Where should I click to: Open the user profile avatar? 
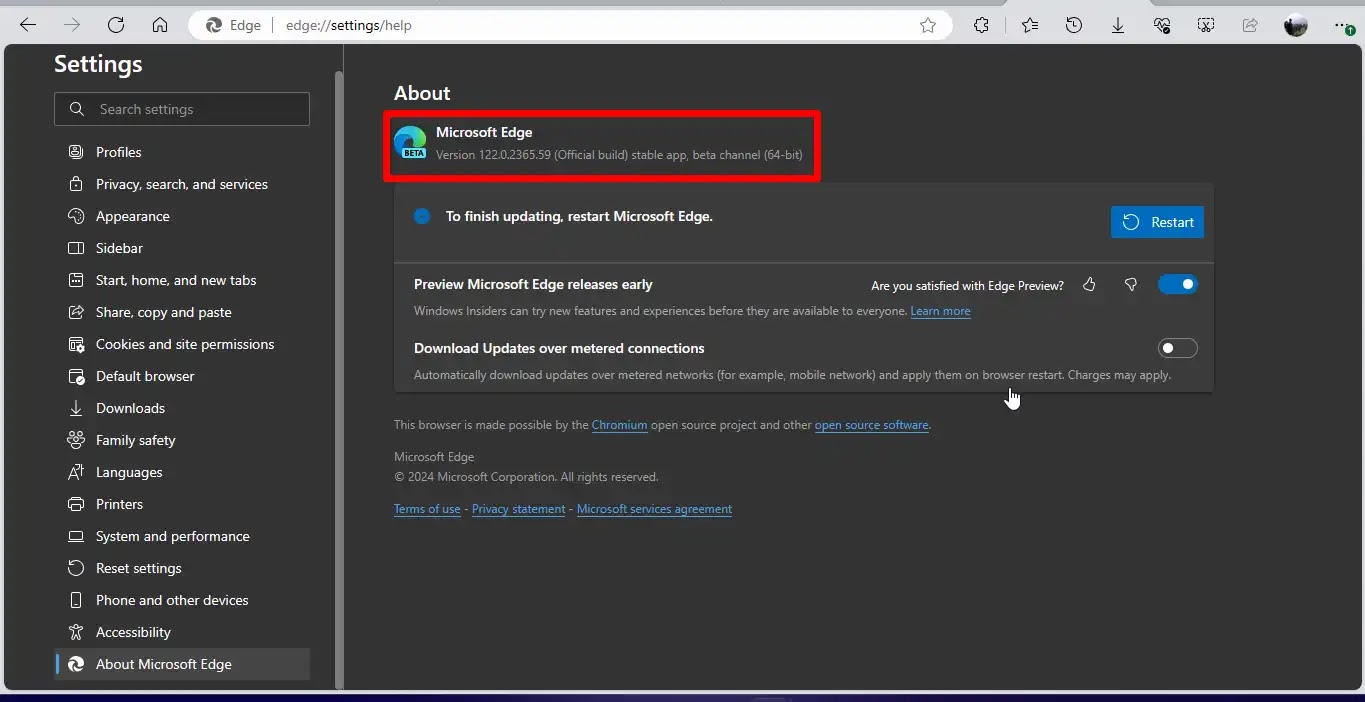[x=1296, y=25]
